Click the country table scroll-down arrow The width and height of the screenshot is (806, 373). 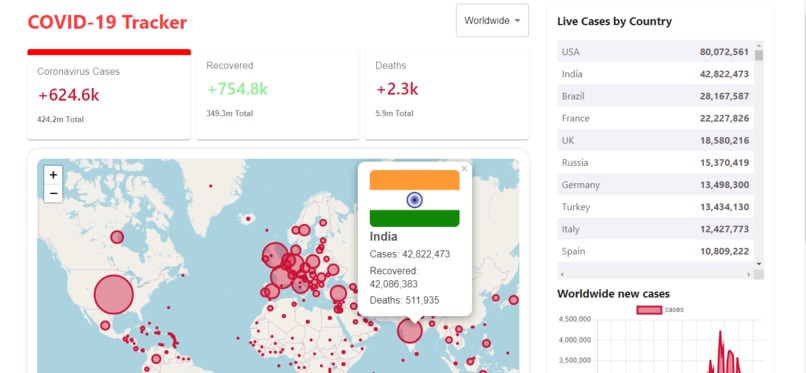(759, 264)
